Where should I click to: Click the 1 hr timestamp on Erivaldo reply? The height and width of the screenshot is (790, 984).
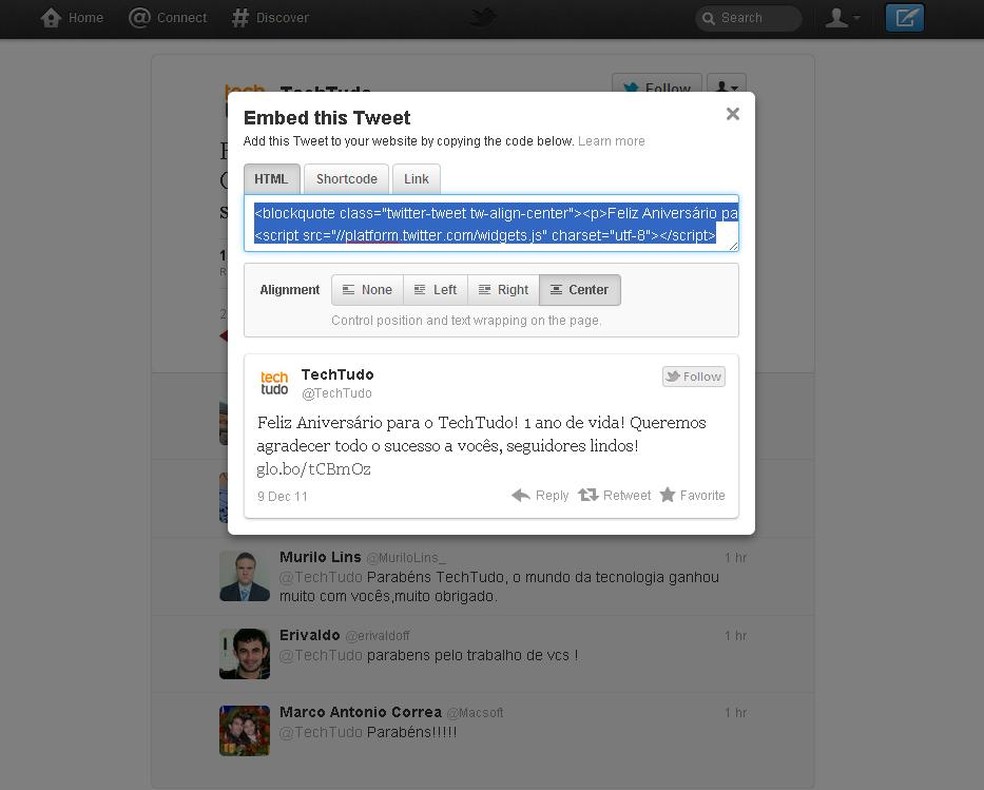coord(735,636)
